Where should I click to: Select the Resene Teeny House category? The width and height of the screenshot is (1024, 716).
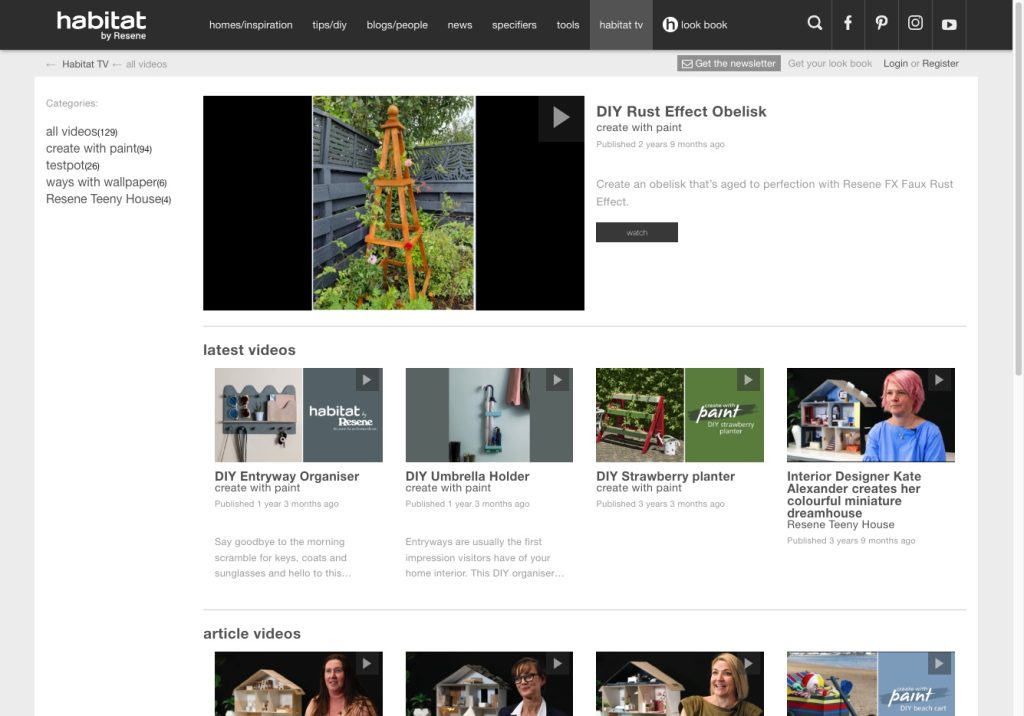pyautogui.click(x=103, y=199)
